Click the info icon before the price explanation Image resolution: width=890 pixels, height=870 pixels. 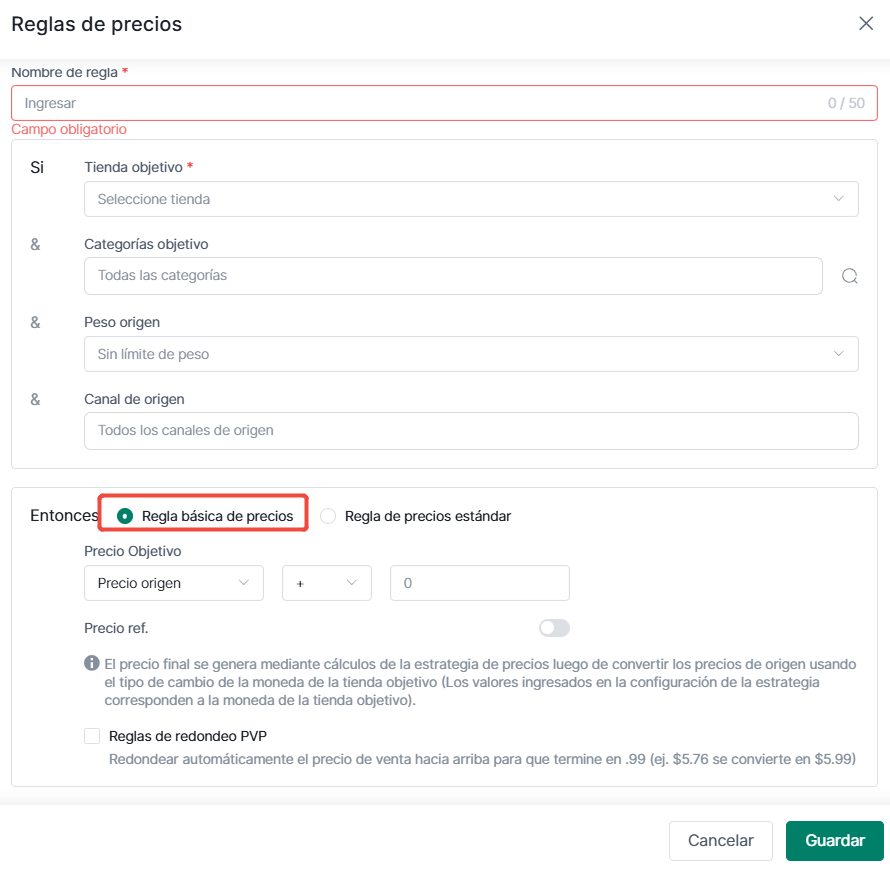(x=91, y=663)
